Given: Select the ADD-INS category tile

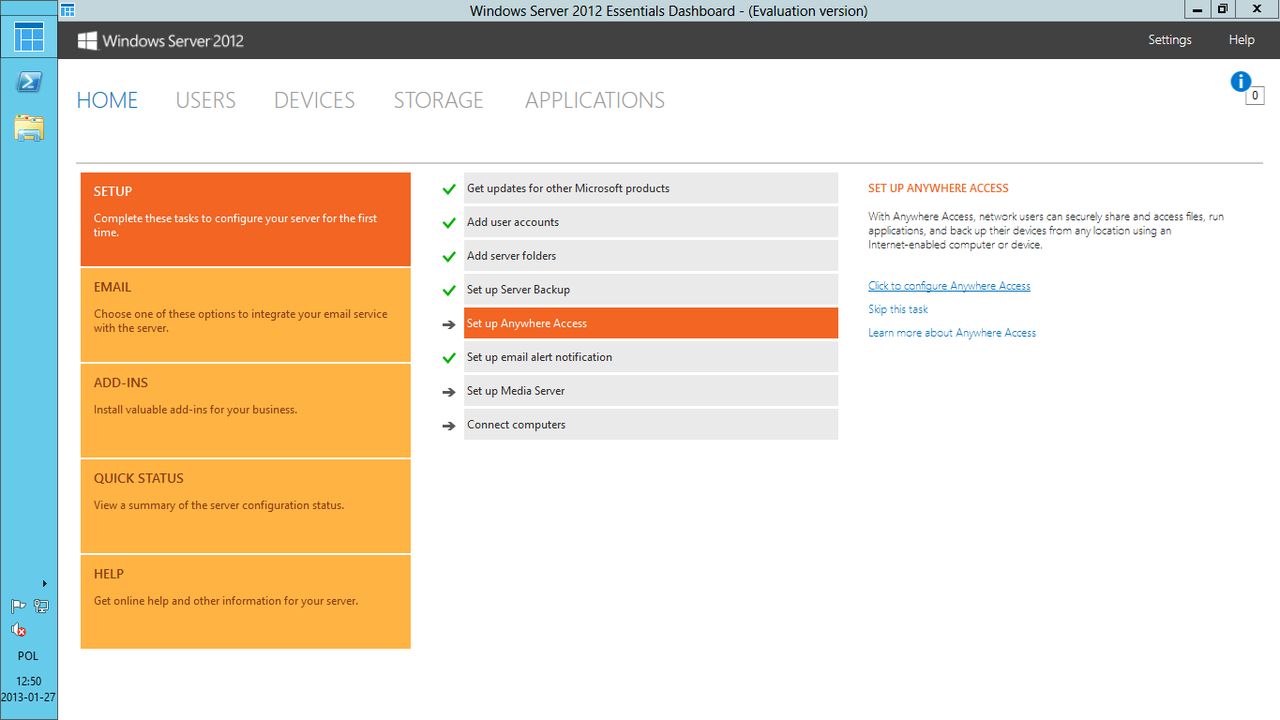Looking at the screenshot, I should coord(246,411).
